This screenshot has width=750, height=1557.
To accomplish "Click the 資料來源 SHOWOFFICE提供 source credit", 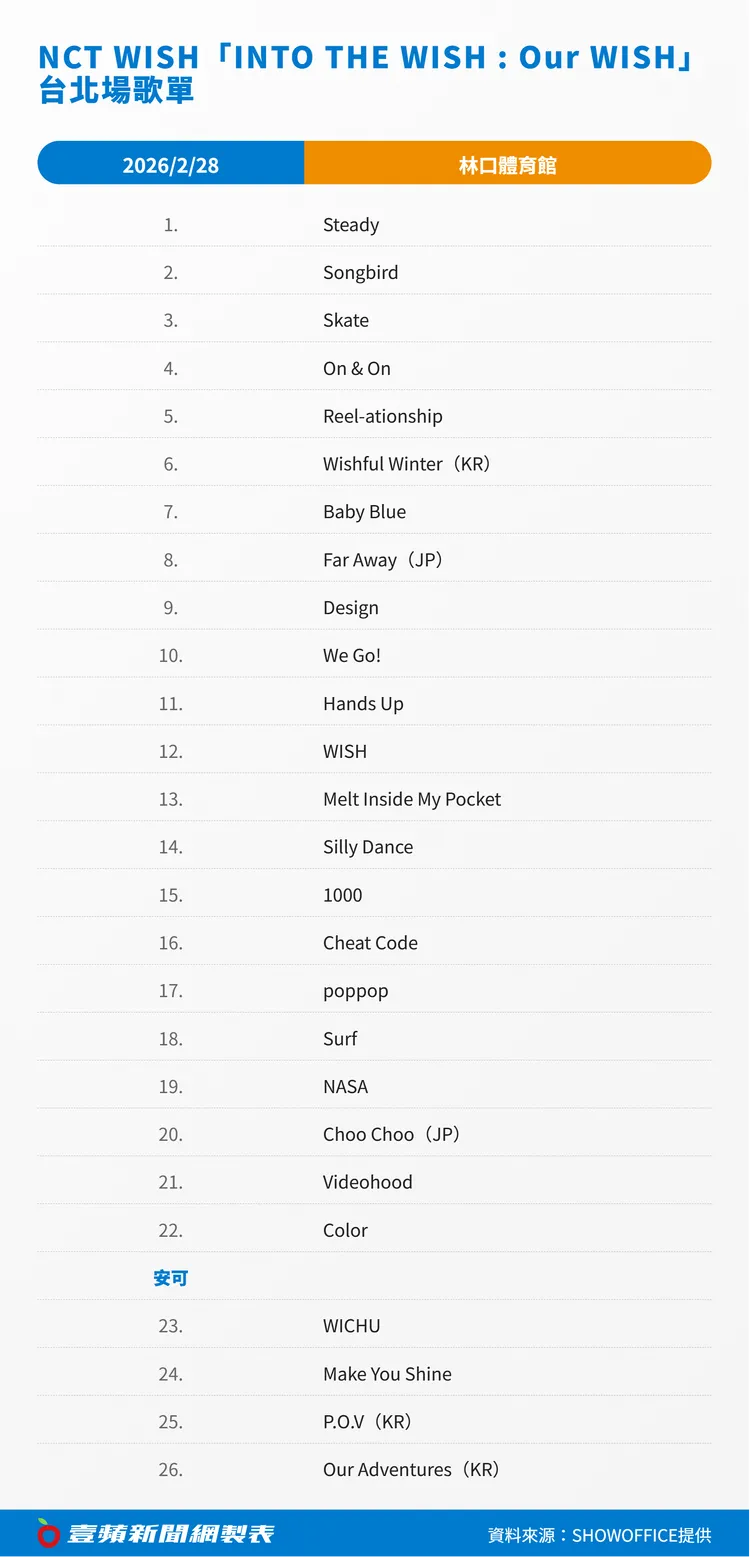I will 599,1535.
